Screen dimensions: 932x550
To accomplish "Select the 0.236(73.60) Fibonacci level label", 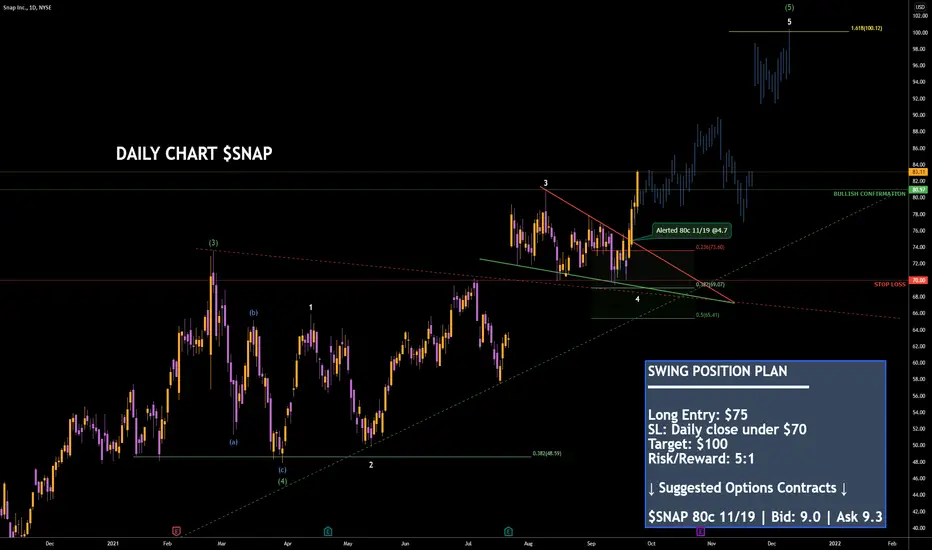I will 710,247.
